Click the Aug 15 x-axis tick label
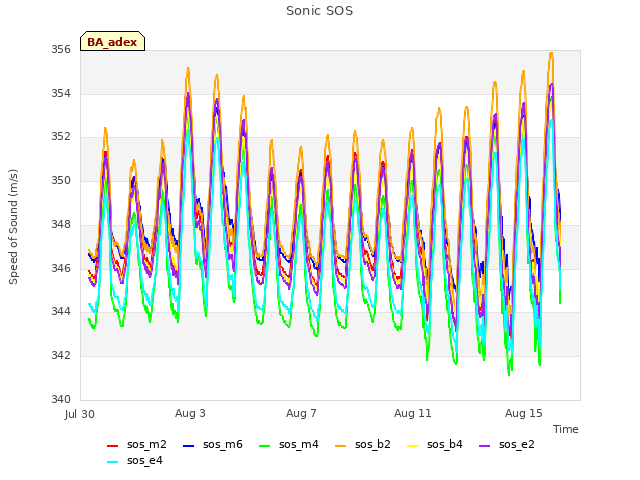 [x=523, y=413]
